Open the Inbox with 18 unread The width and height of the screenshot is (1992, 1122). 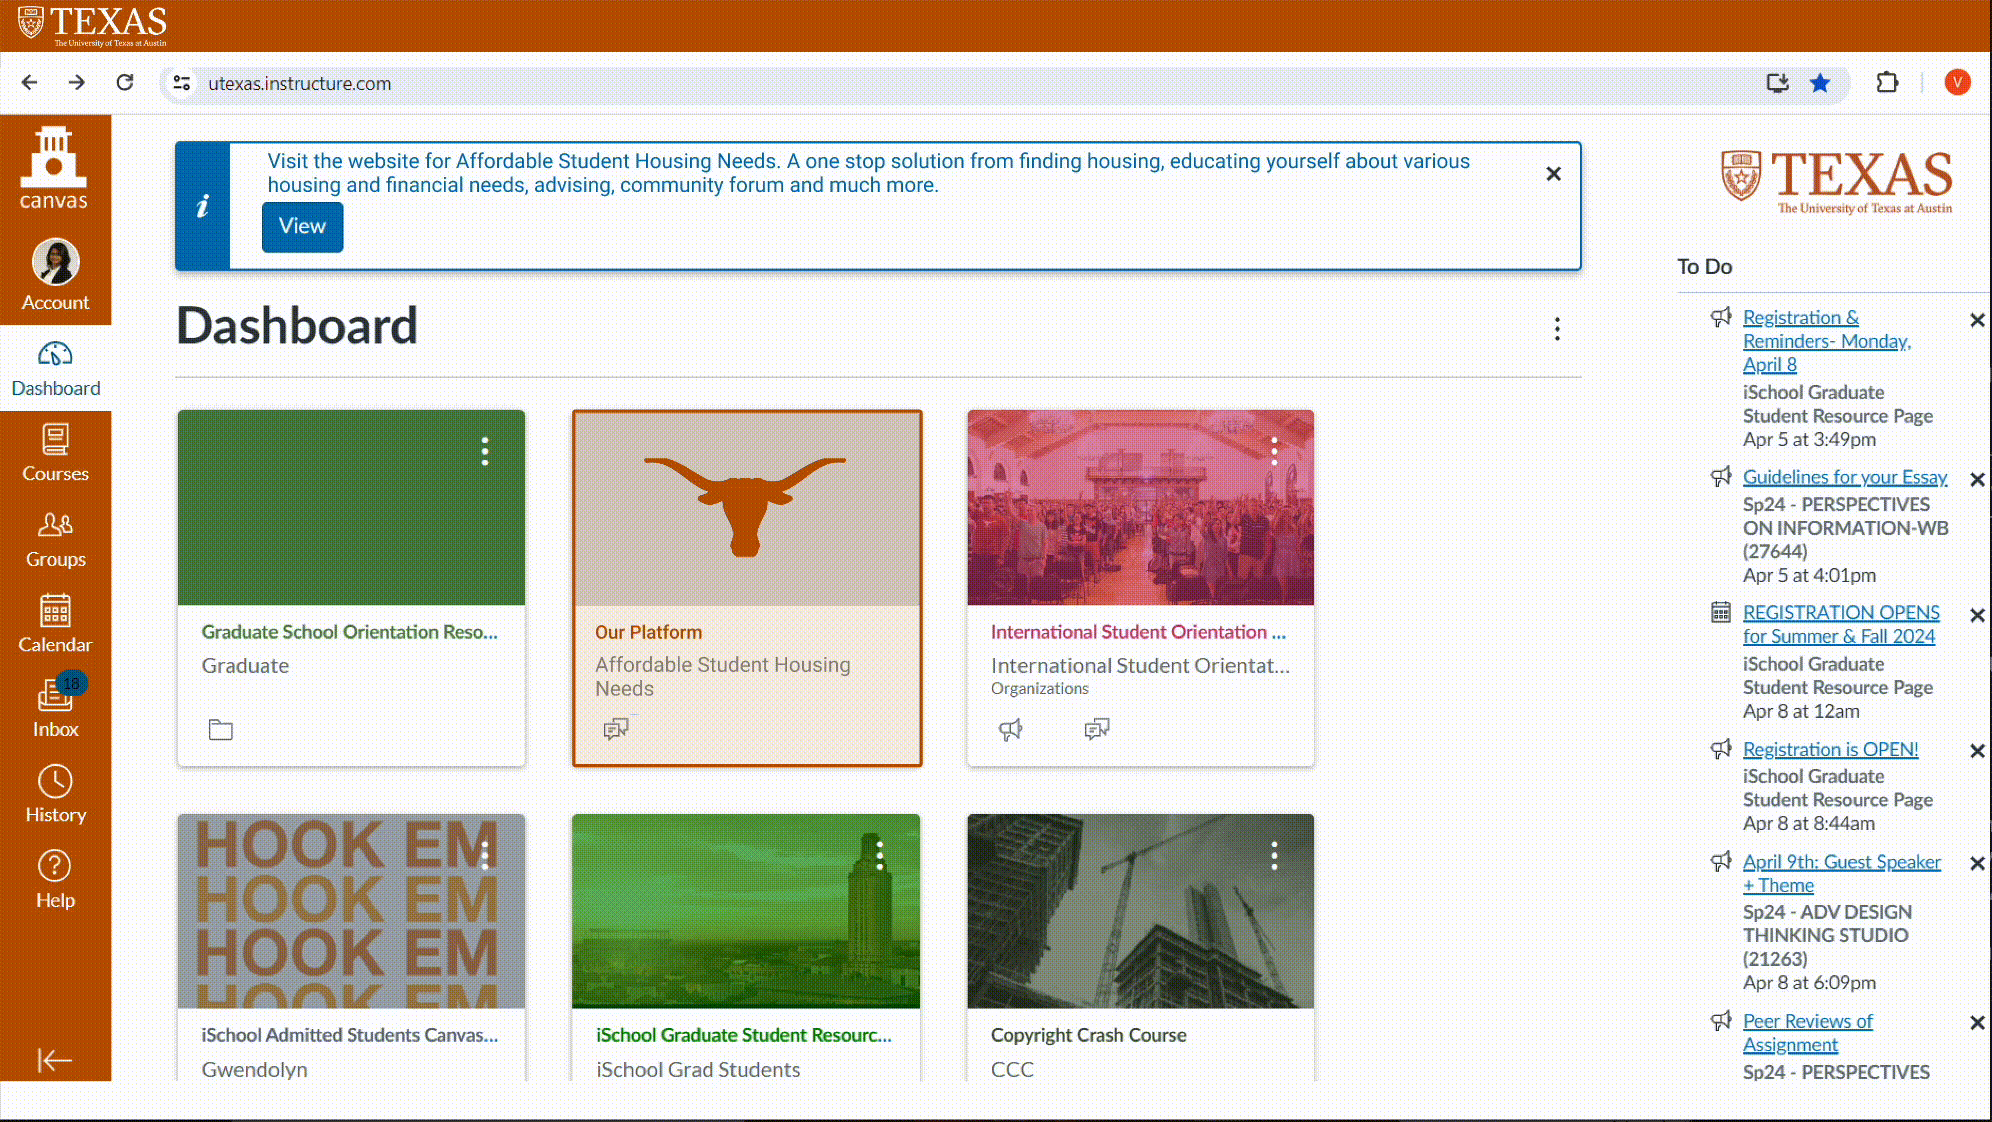point(55,708)
